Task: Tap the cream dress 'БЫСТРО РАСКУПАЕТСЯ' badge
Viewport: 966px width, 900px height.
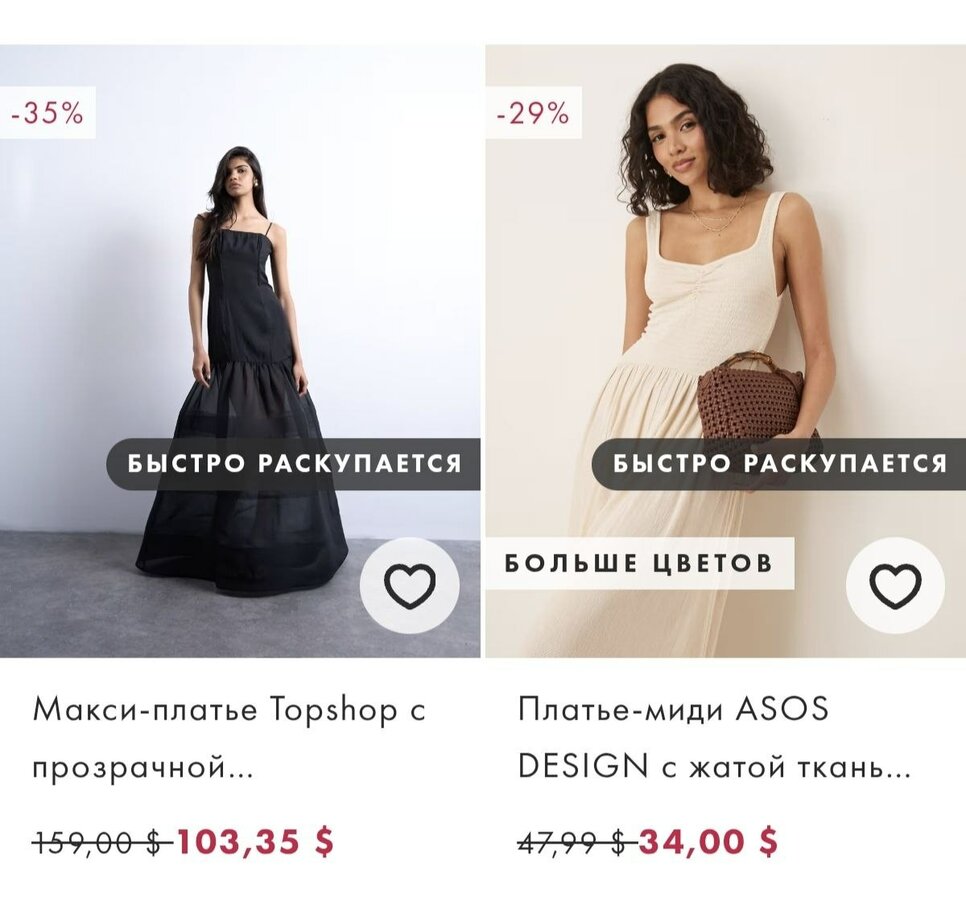Action: 779,464
